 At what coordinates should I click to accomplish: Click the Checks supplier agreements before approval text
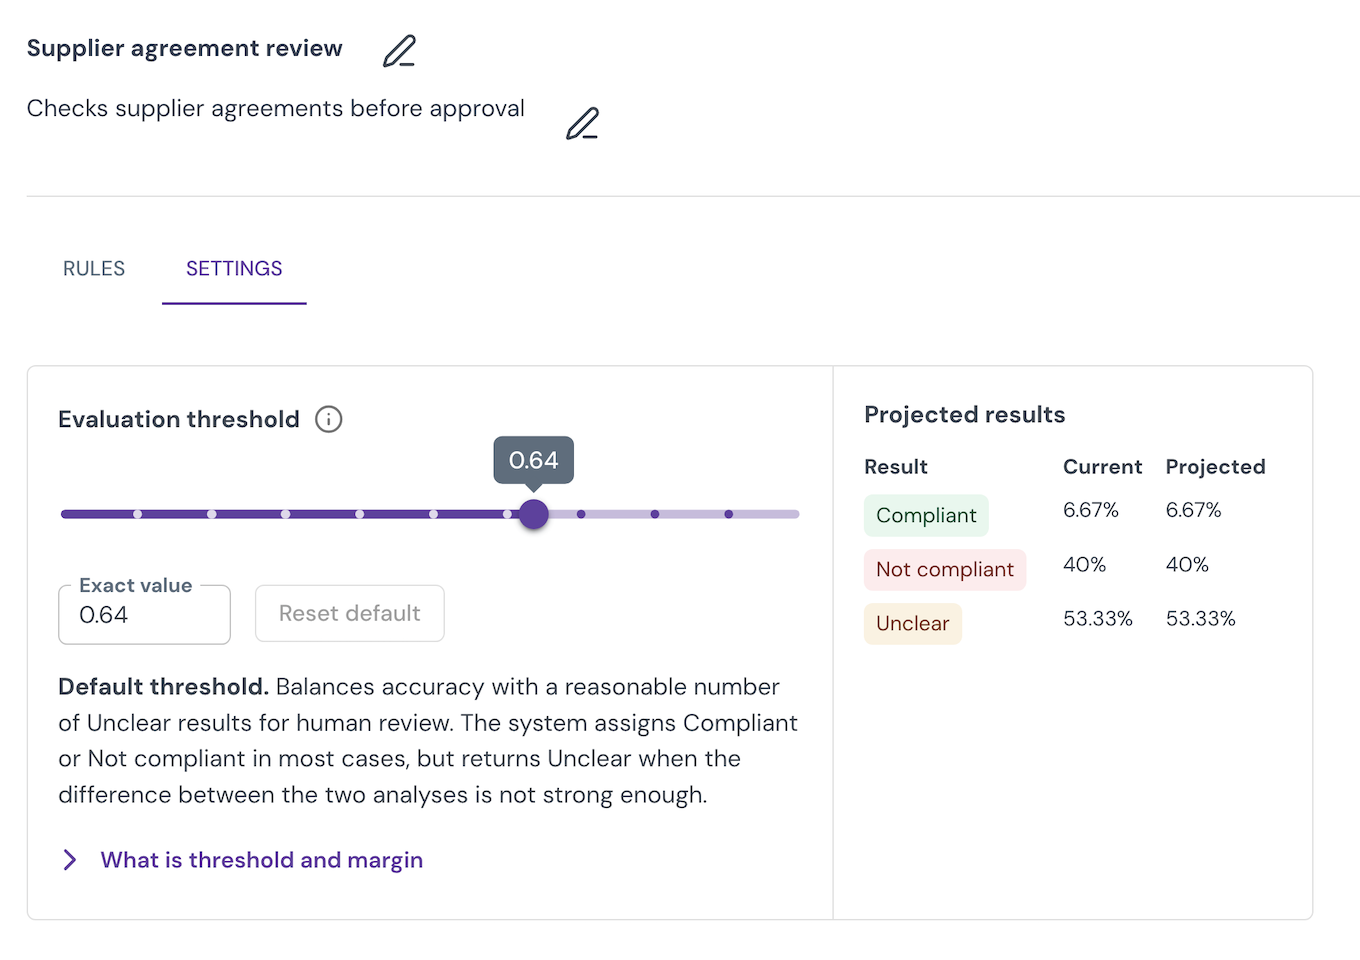tap(276, 108)
